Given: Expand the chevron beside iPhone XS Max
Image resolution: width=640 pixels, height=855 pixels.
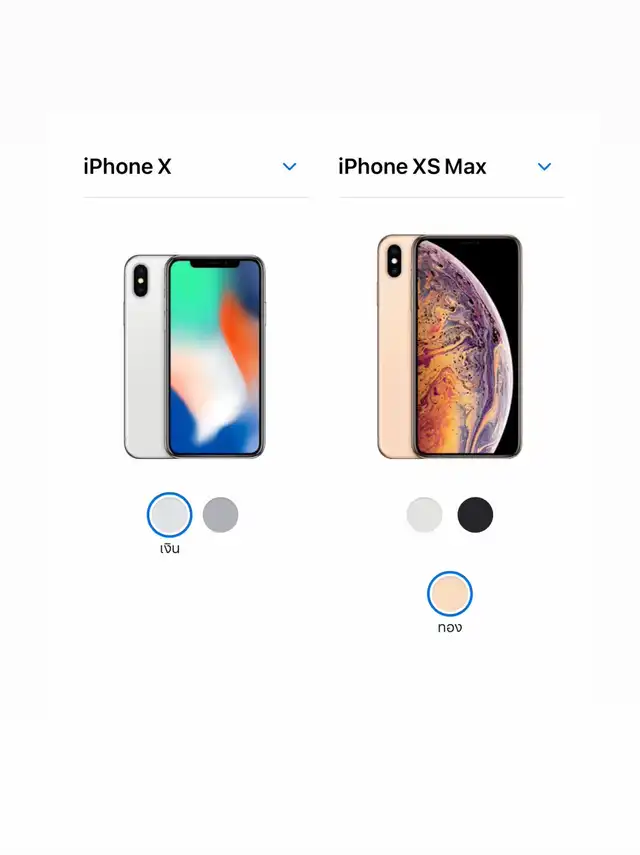Looking at the screenshot, I should [544, 167].
